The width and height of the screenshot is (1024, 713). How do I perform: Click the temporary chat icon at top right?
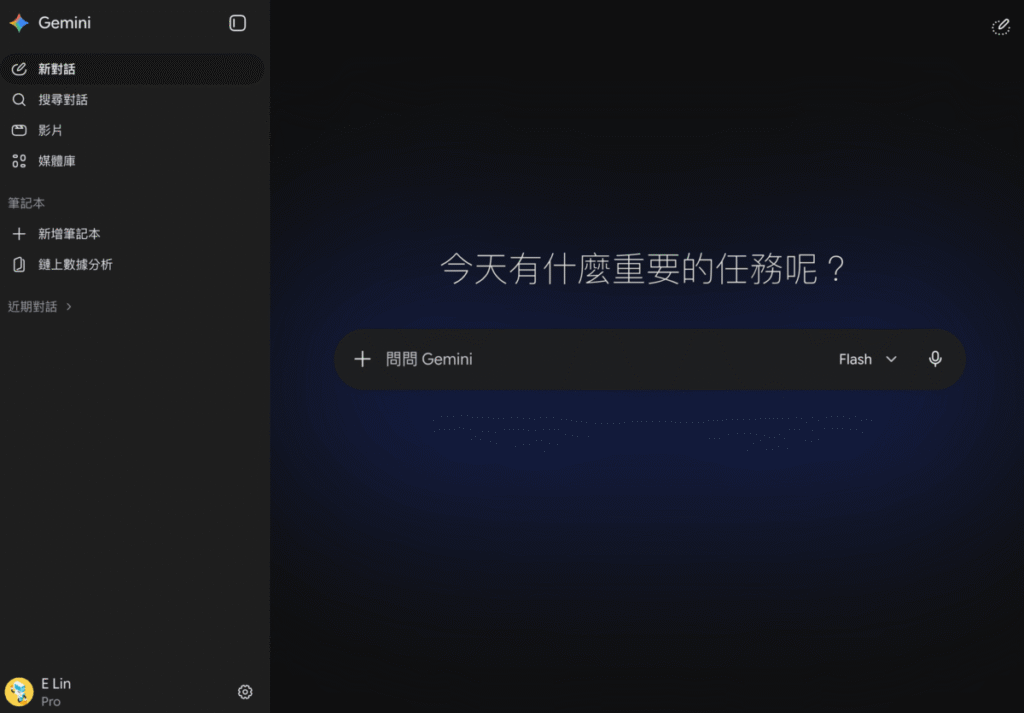(1000, 27)
